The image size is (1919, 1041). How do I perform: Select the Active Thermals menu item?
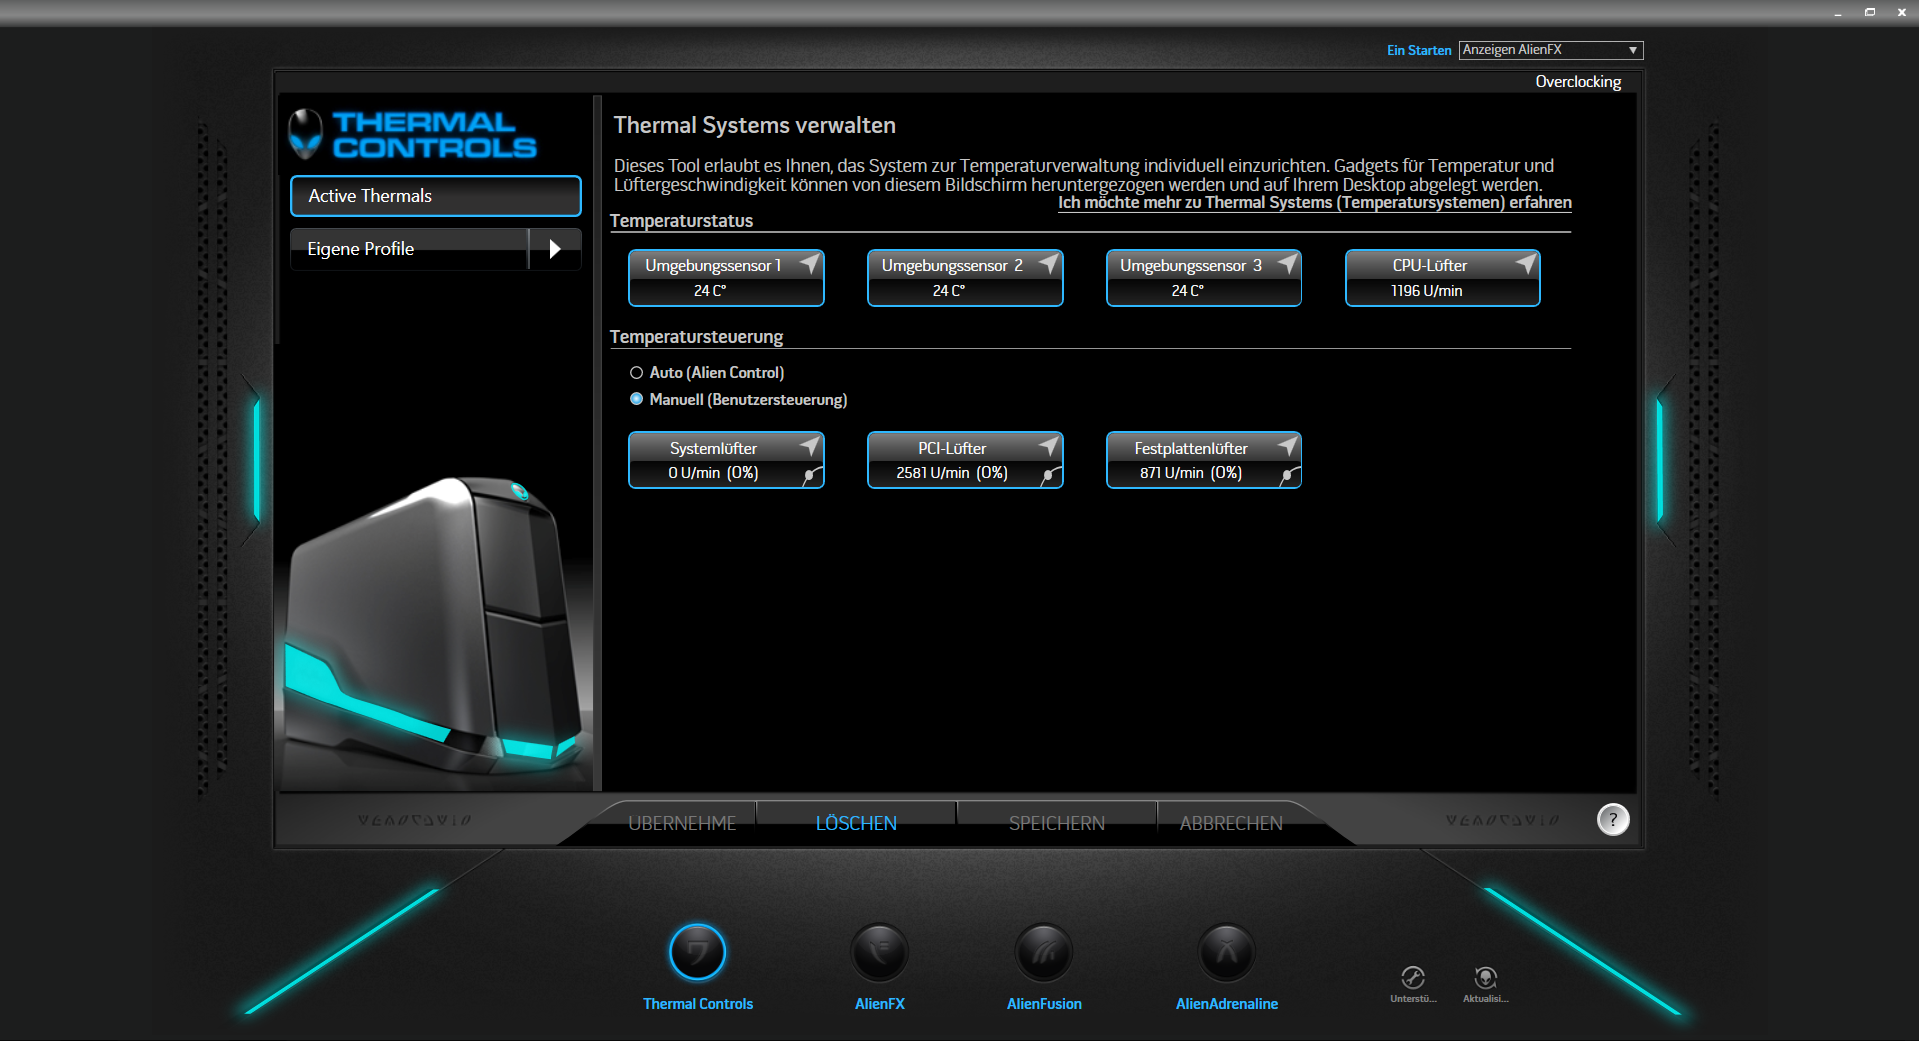tap(436, 196)
